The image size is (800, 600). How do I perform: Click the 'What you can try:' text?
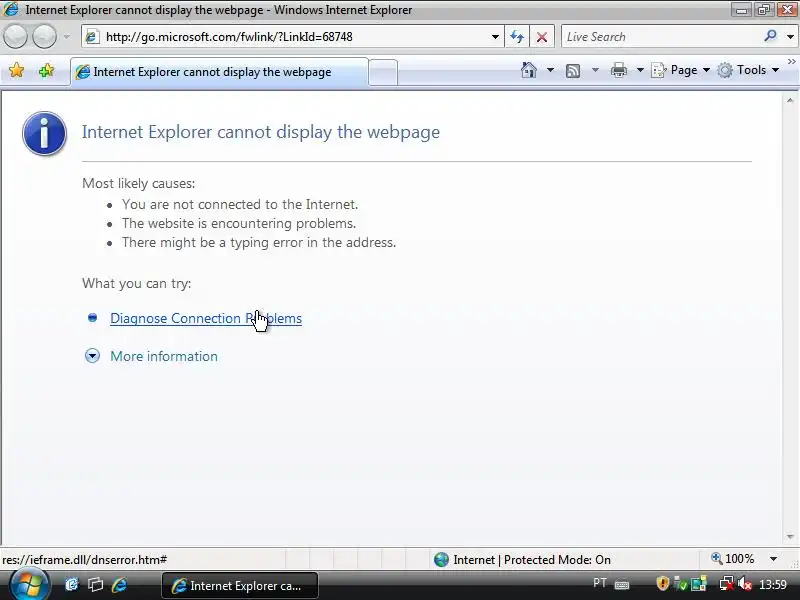point(136,283)
